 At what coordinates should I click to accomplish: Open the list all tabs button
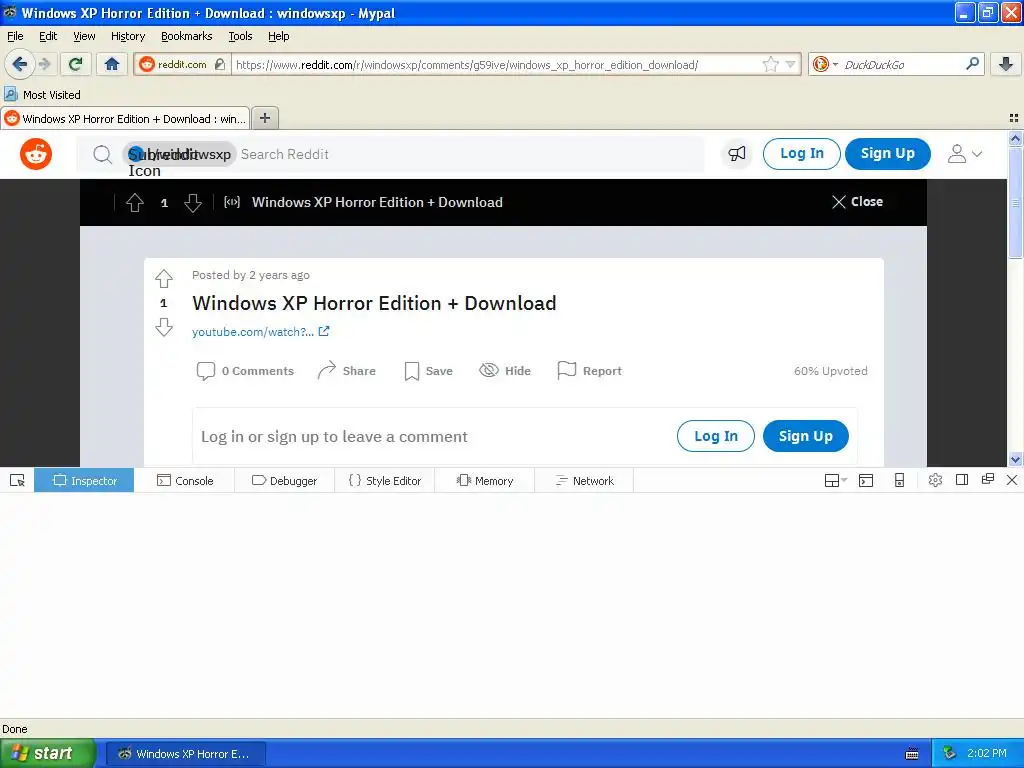point(1014,118)
